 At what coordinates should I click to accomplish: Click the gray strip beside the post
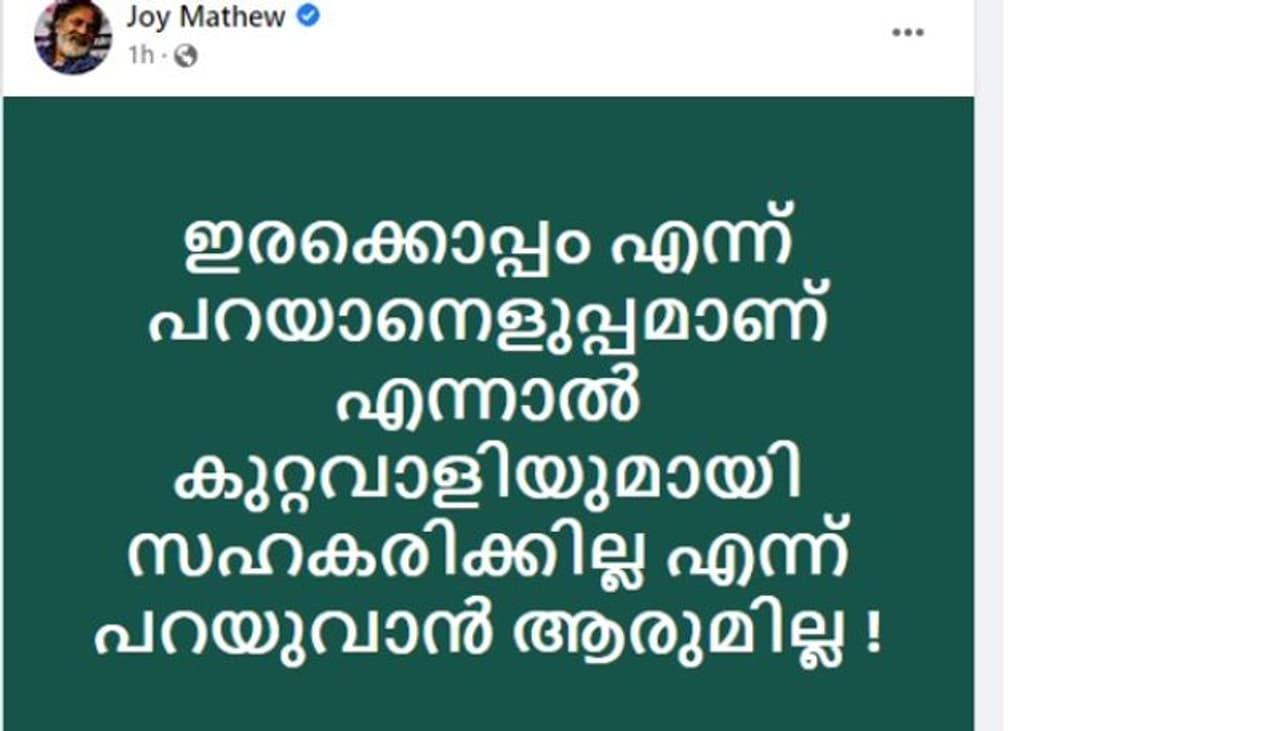coord(988,400)
